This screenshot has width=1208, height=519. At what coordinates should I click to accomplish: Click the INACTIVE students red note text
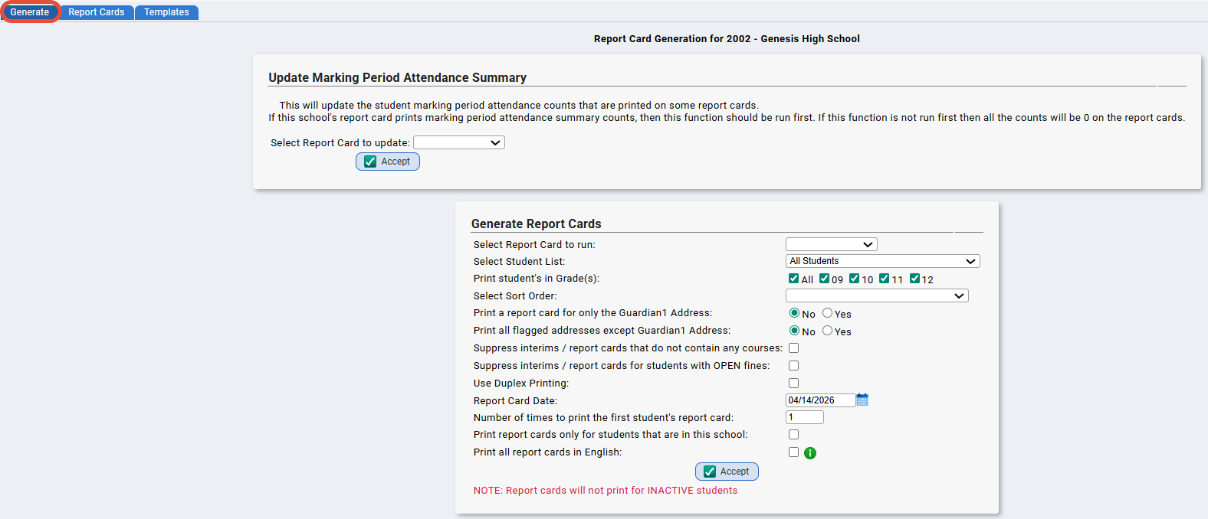pyautogui.click(x=605, y=490)
